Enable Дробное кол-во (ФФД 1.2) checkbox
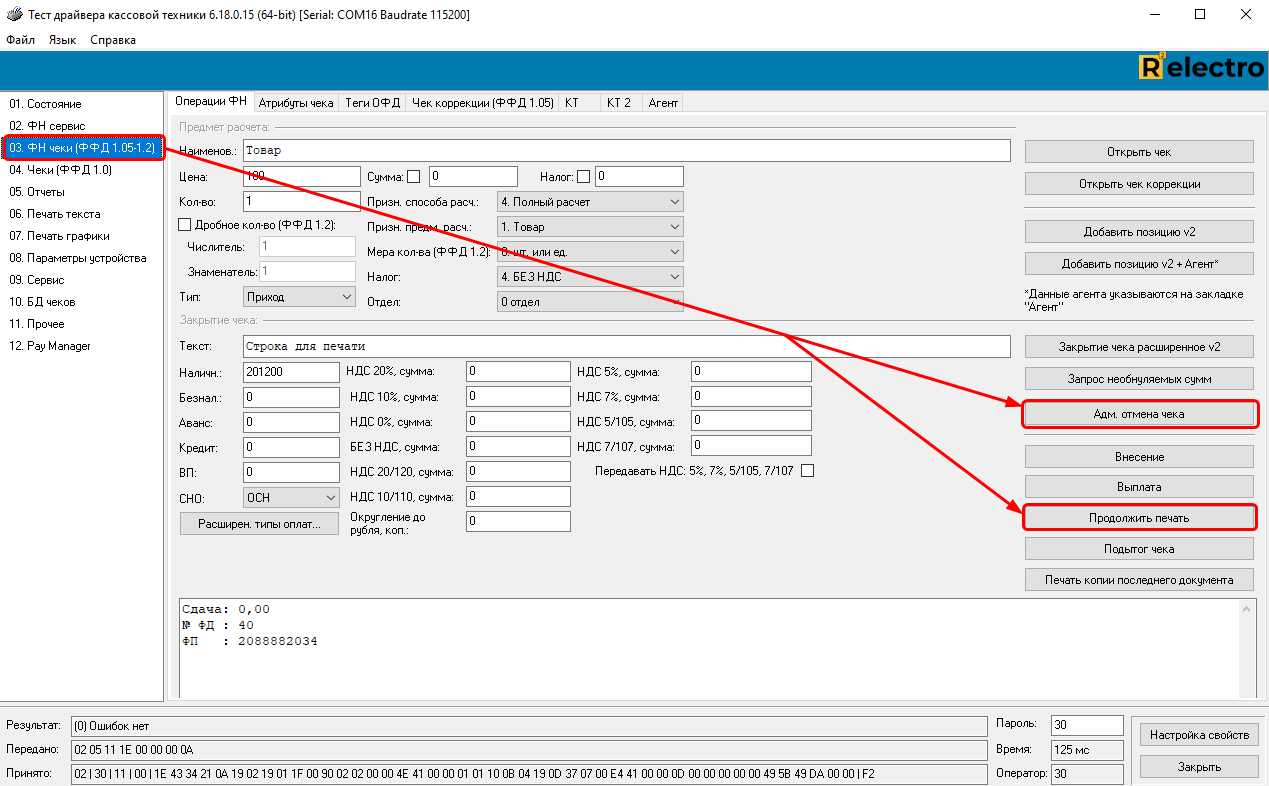This screenshot has width=1269, height=786. pos(184,225)
